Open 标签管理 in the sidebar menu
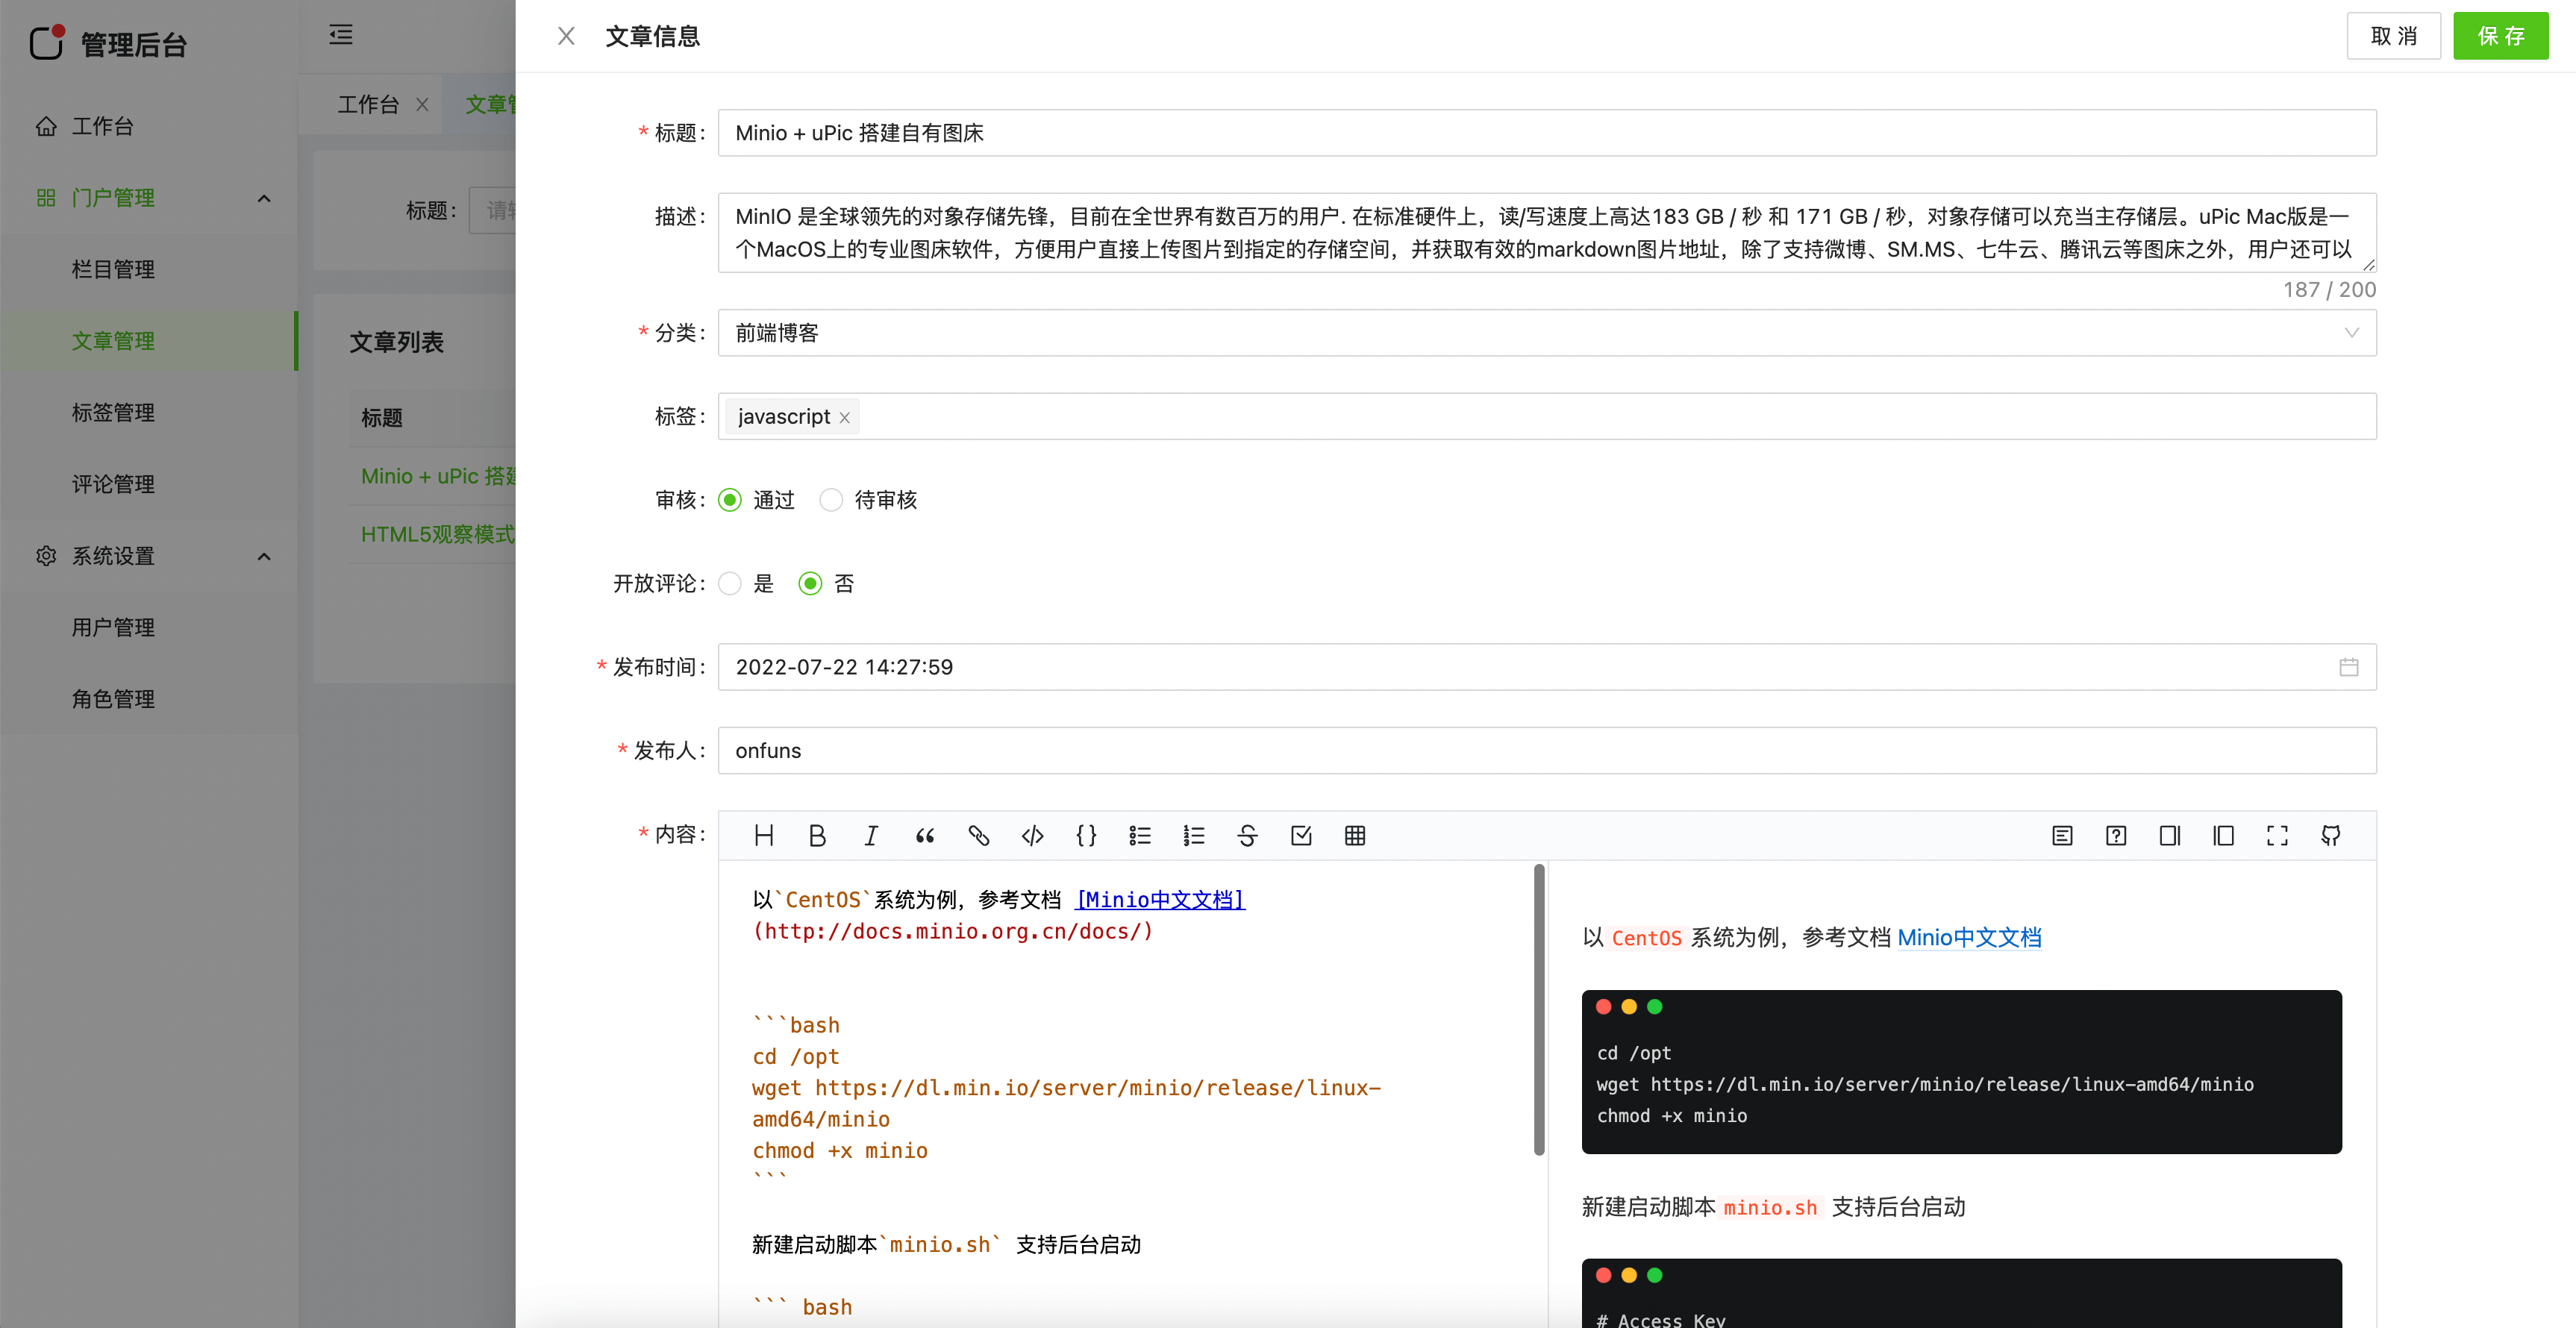The height and width of the screenshot is (1328, 2576). coord(113,413)
